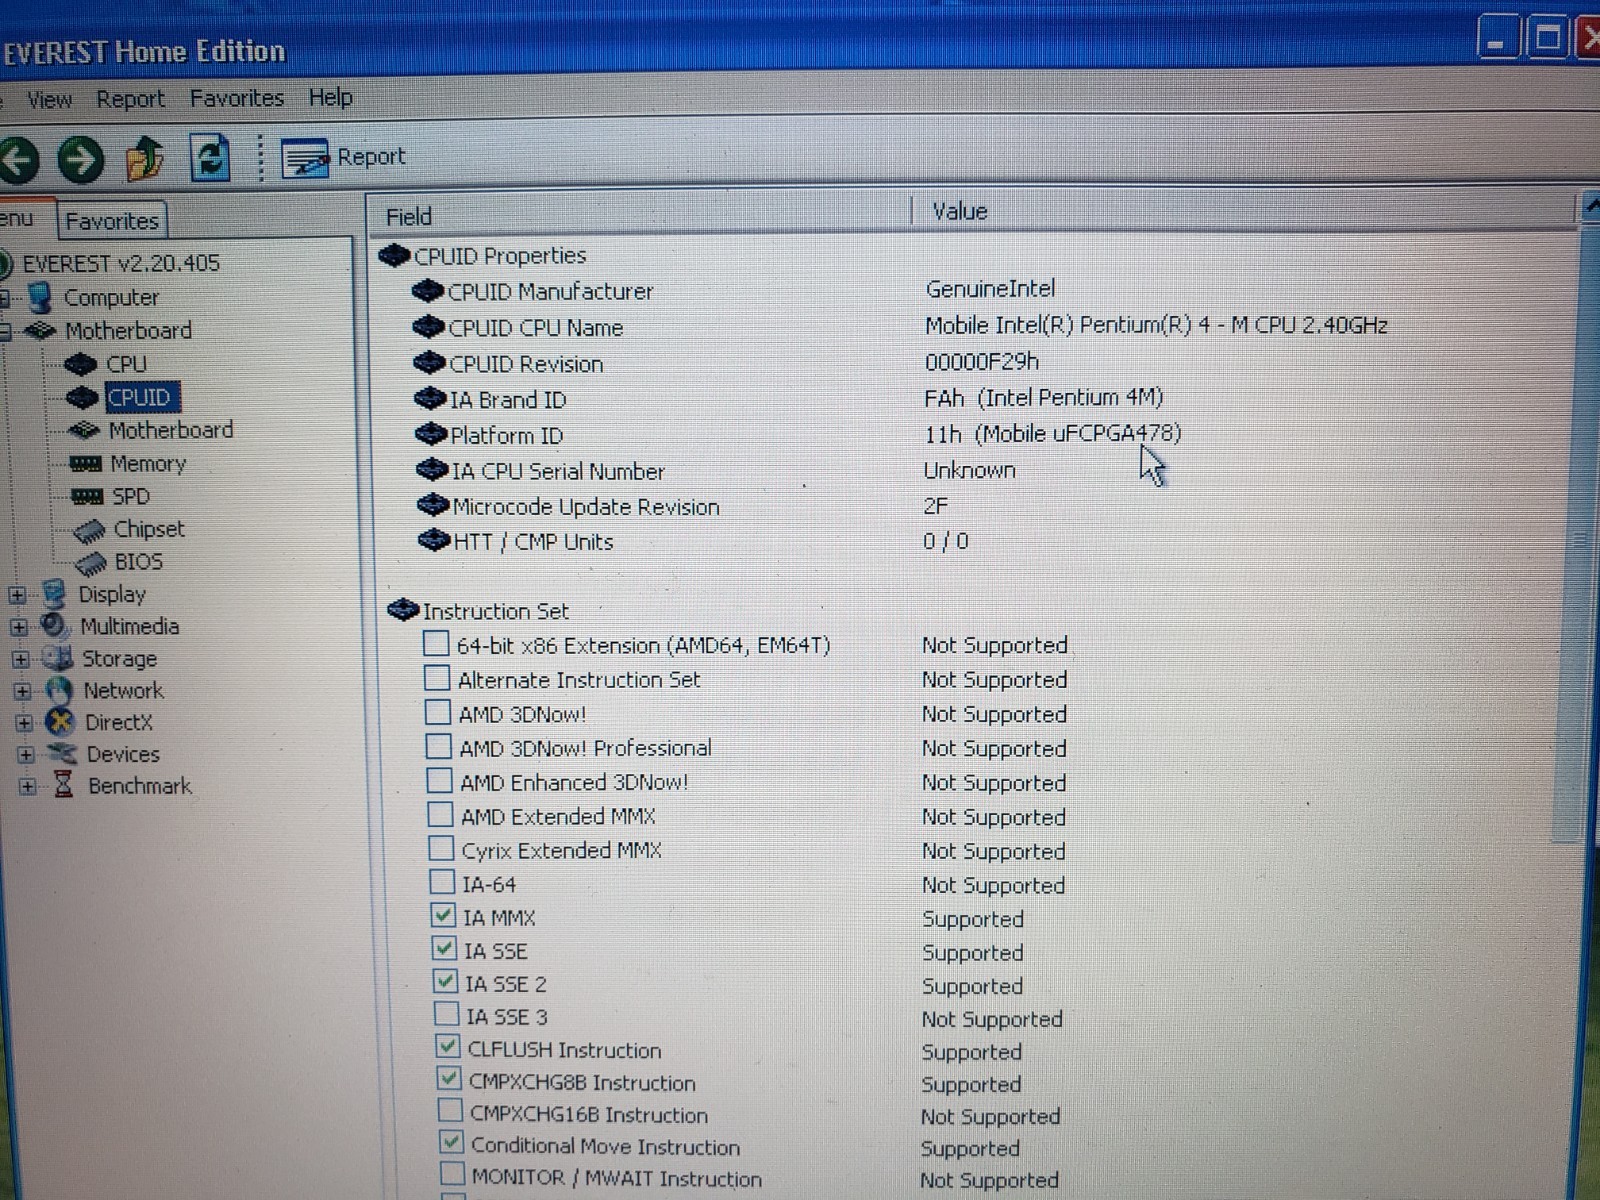
Task: Expand the Devices tree node
Action: pos(26,756)
